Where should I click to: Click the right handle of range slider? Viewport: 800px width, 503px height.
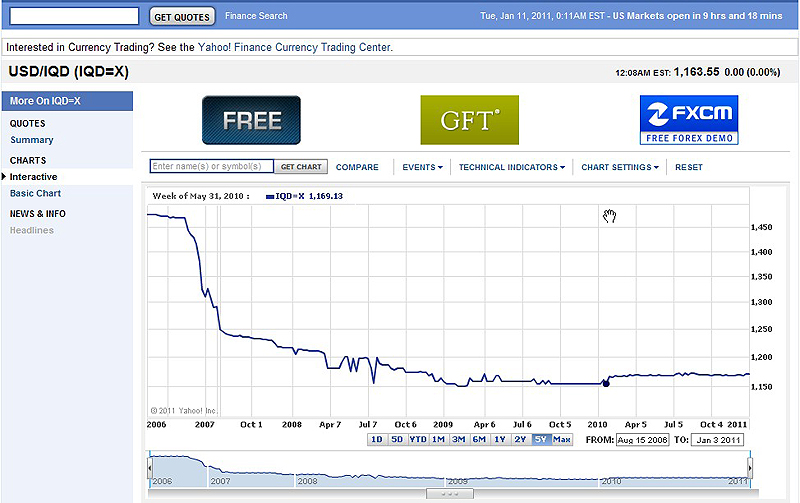750,467
